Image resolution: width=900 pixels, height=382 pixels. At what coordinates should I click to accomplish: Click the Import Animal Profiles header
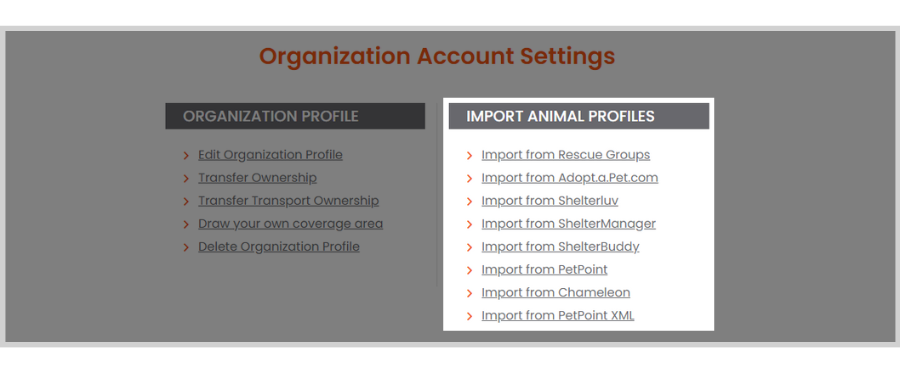(579, 116)
